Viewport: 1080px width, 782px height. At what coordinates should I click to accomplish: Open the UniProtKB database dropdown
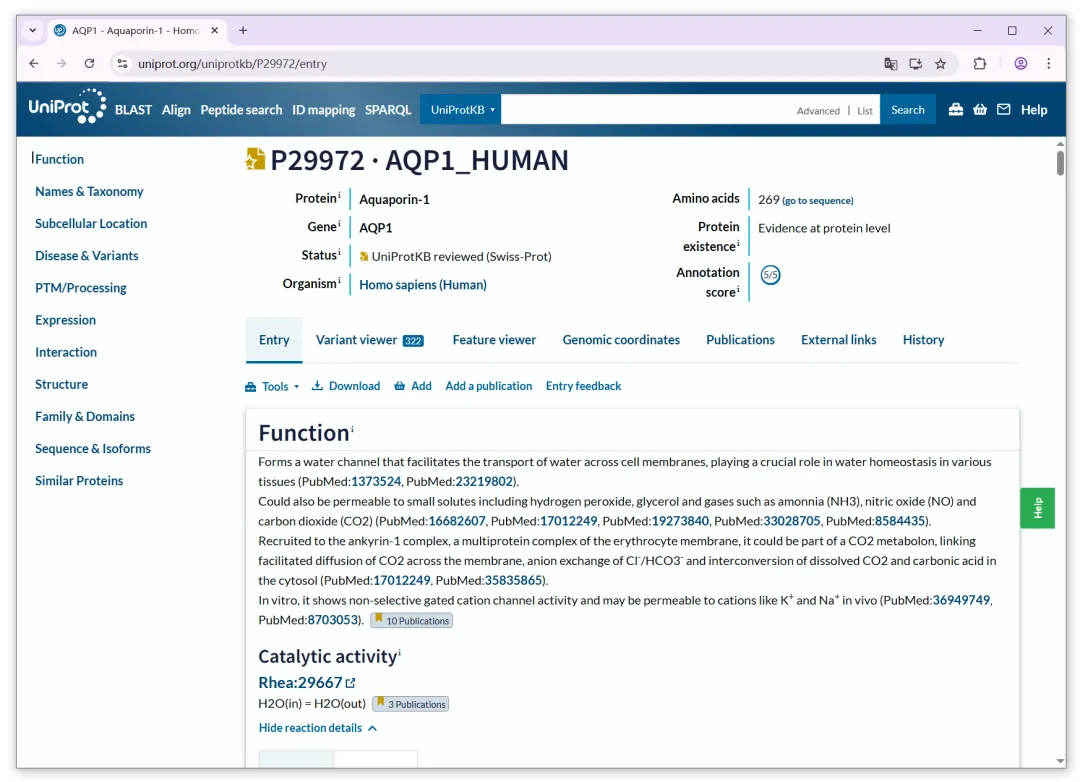click(x=461, y=110)
